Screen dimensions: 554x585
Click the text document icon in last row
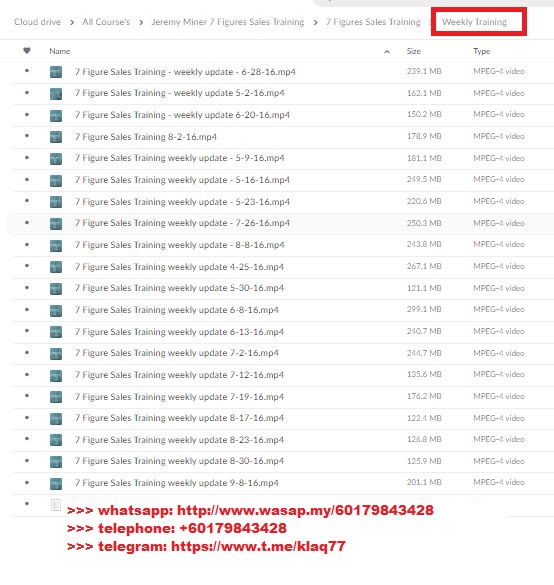click(x=56, y=505)
